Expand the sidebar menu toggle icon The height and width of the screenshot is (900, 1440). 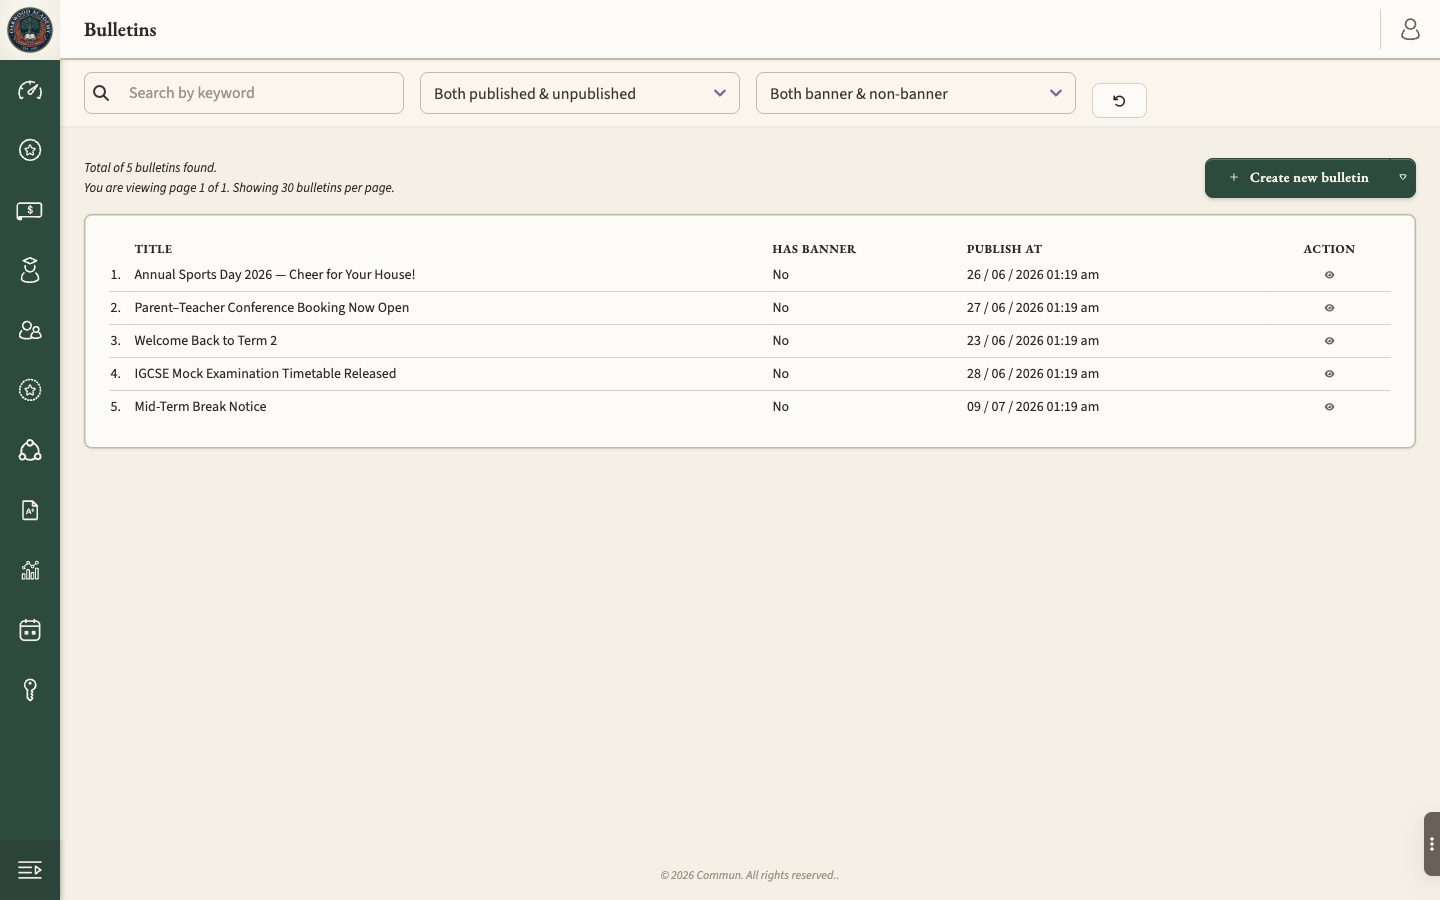click(x=30, y=870)
